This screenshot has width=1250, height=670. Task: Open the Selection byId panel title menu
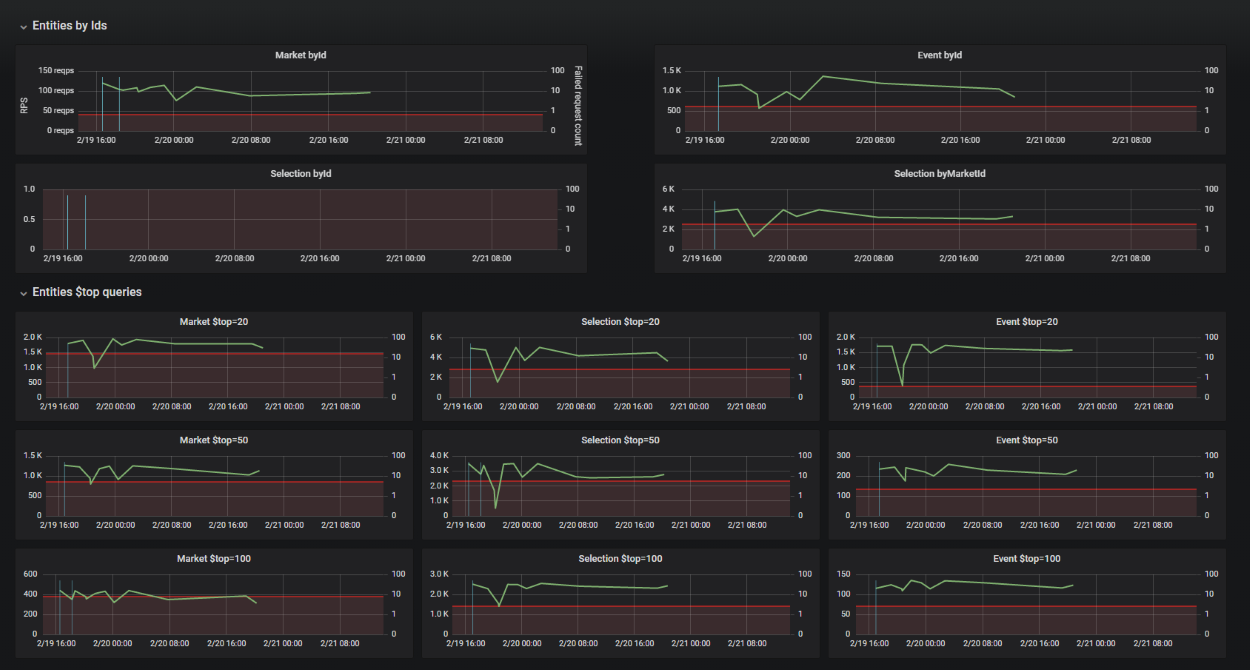[301, 174]
